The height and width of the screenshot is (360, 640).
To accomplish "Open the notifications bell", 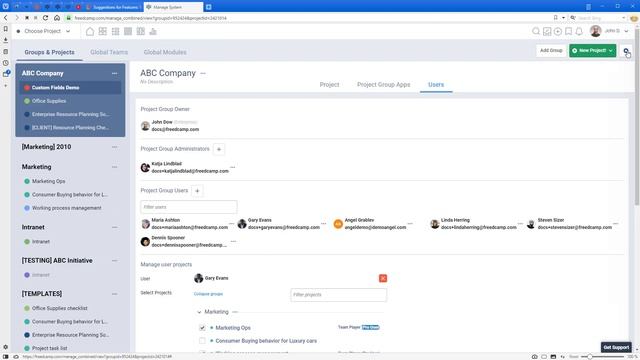I will pos(579,31).
